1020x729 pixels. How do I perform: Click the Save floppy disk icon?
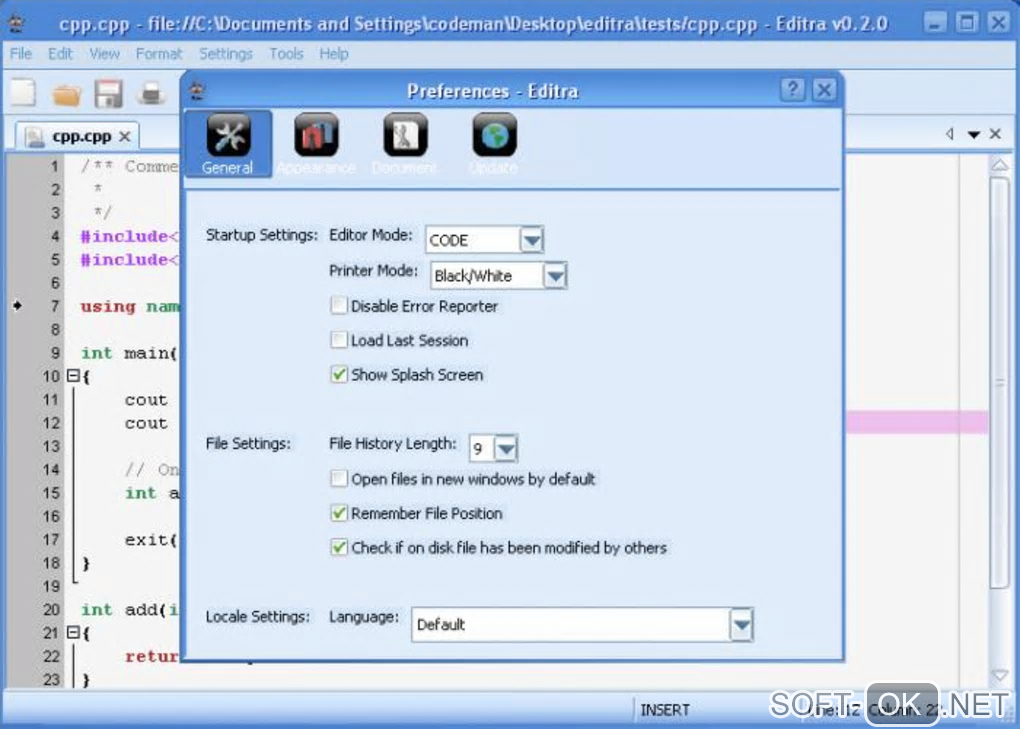pyautogui.click(x=109, y=94)
